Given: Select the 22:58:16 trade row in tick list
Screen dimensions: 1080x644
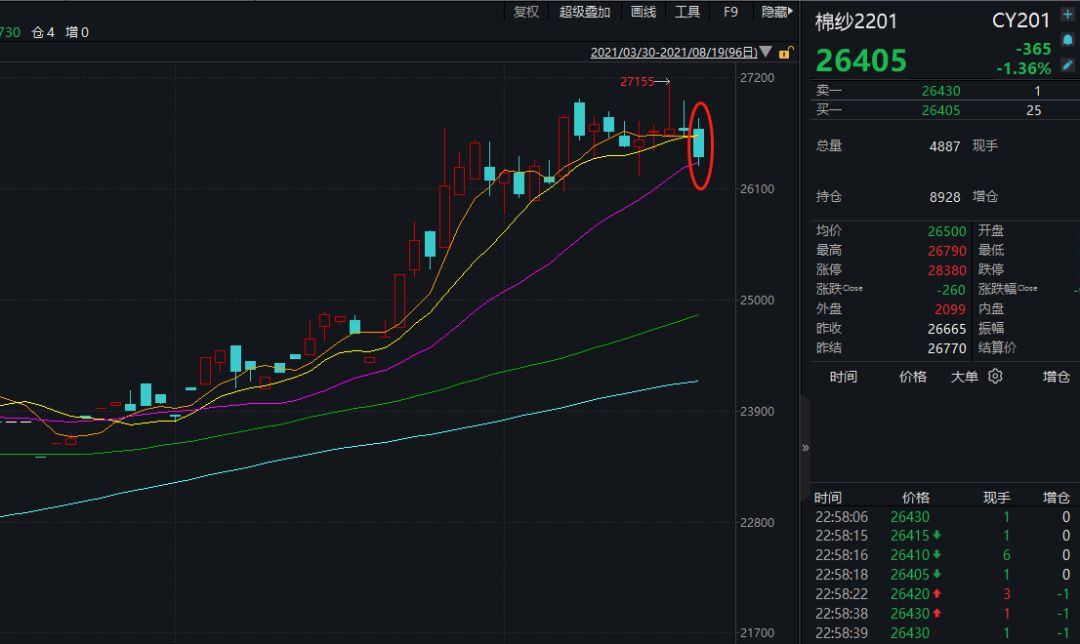Looking at the screenshot, I should (940, 555).
